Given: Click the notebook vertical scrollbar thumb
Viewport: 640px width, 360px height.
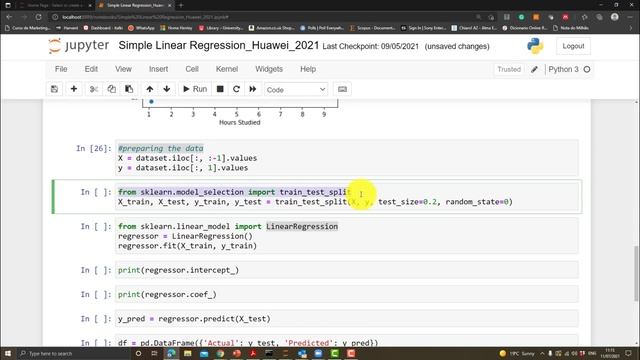Looking at the screenshot, I should click(x=636, y=273).
